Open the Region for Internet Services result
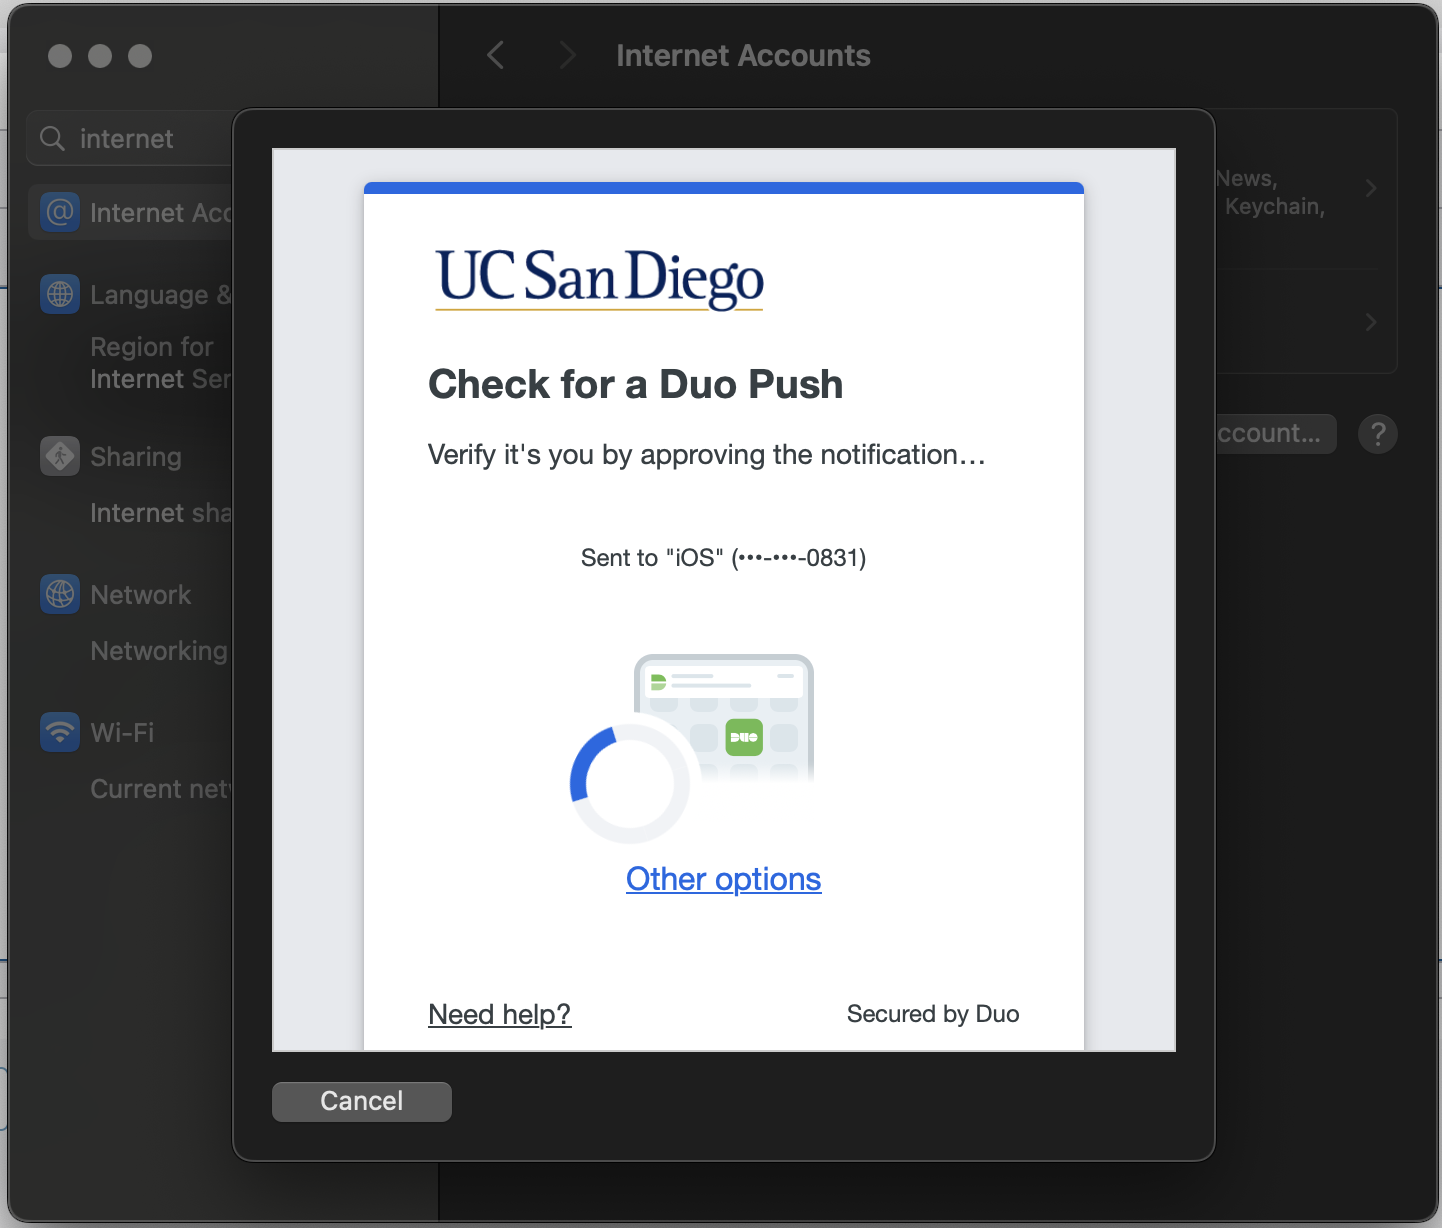 [160, 363]
